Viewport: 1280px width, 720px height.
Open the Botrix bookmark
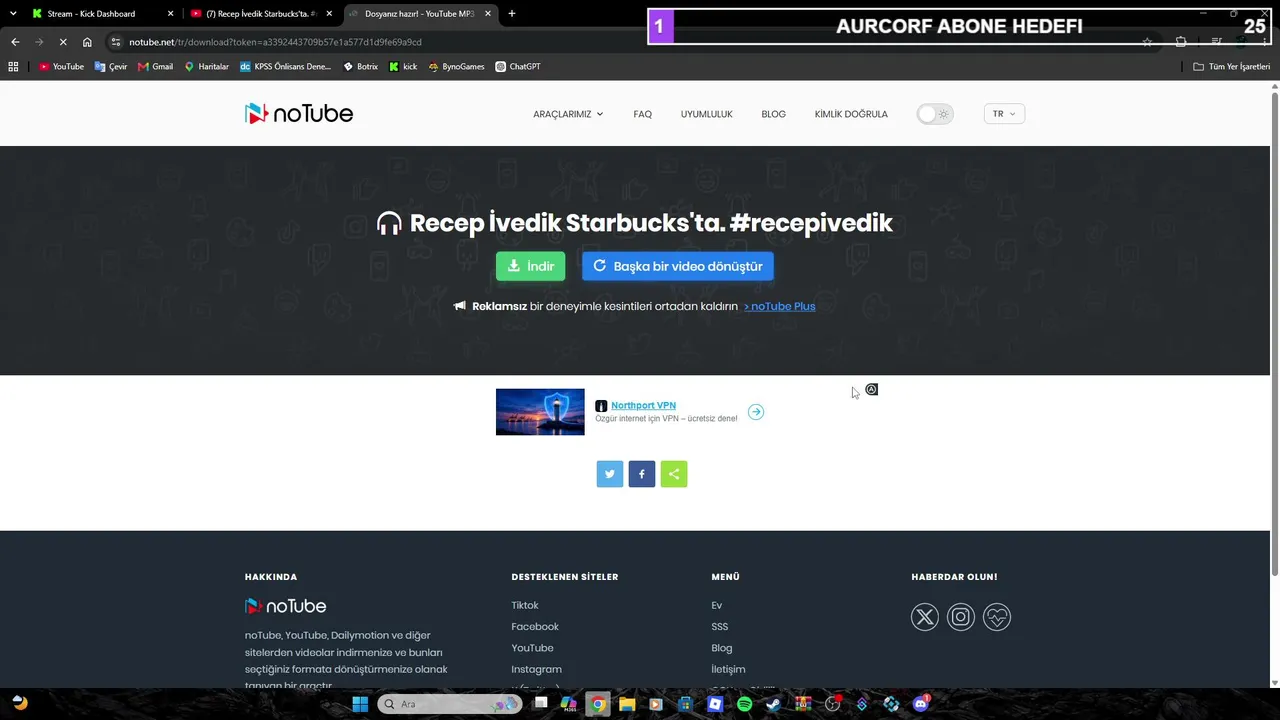(x=360, y=67)
